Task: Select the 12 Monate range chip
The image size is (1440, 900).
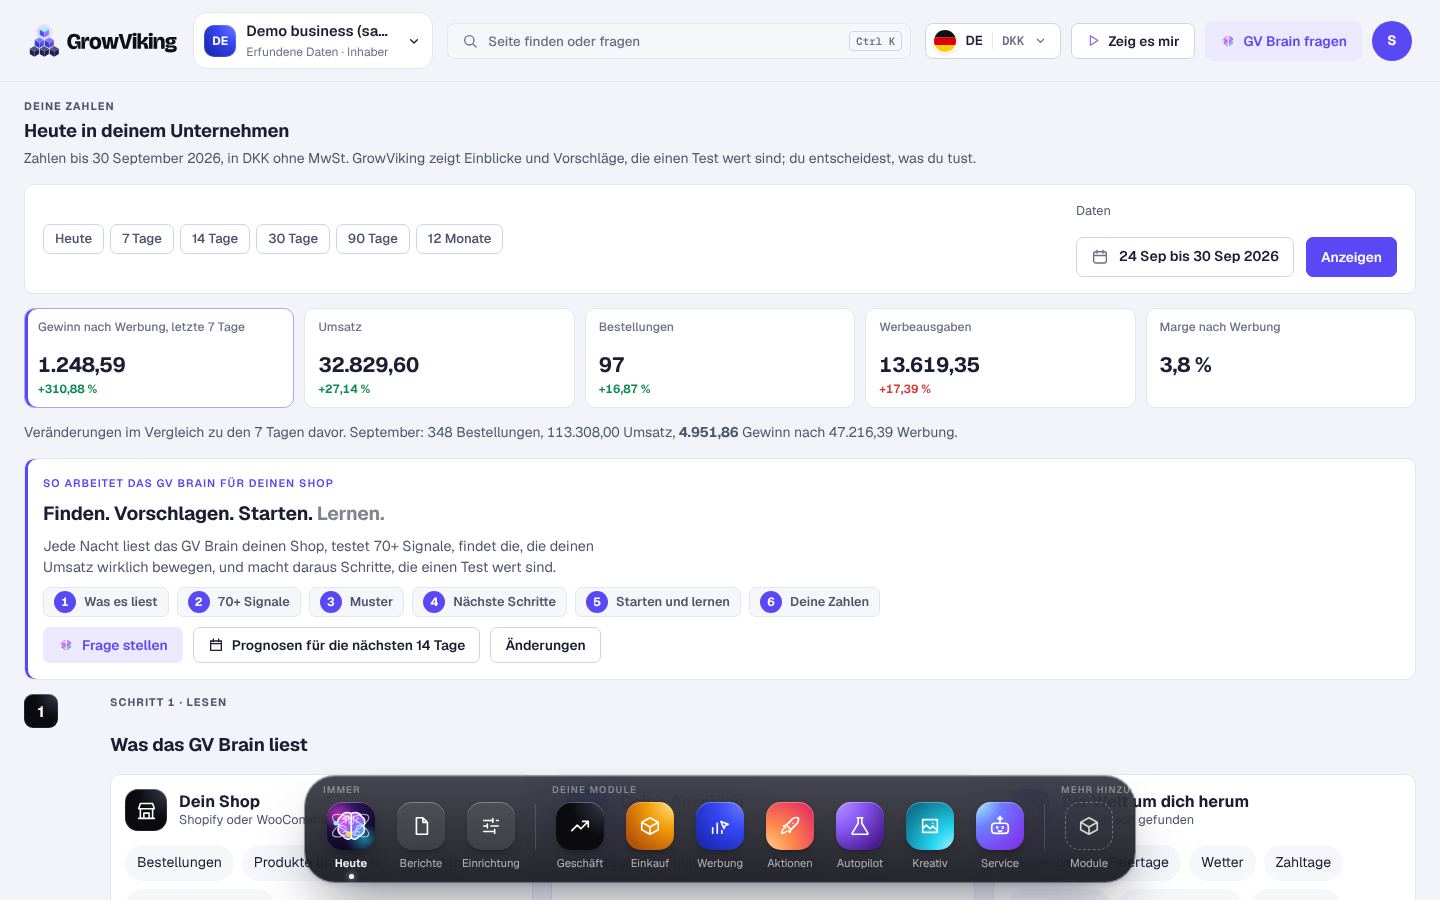Action: (x=459, y=239)
